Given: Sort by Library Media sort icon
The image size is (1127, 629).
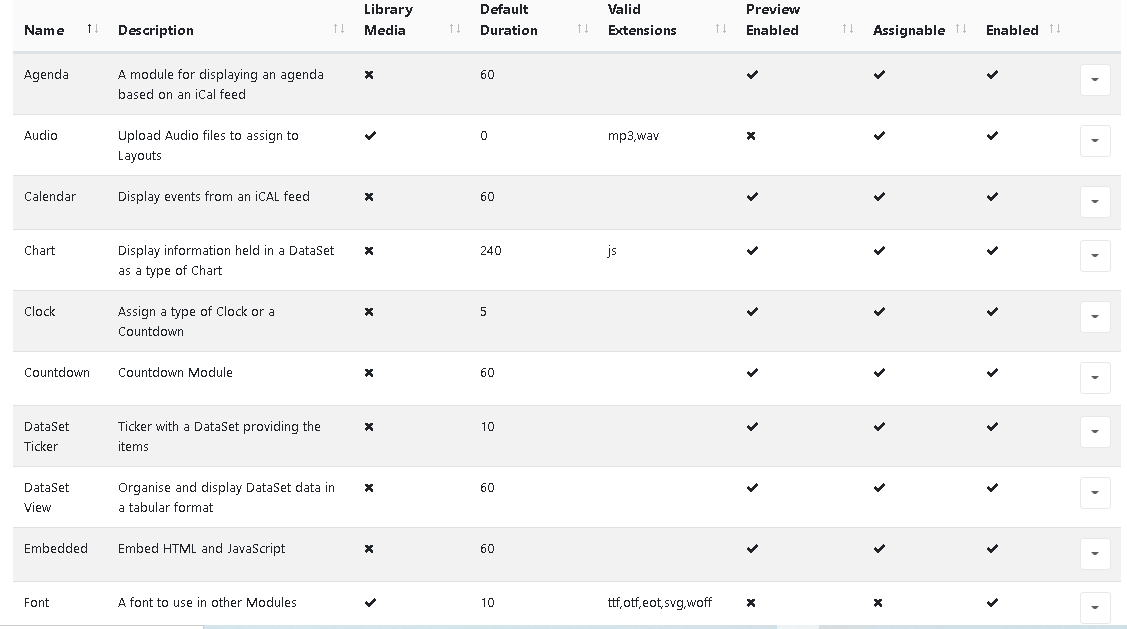Looking at the screenshot, I should click(455, 29).
